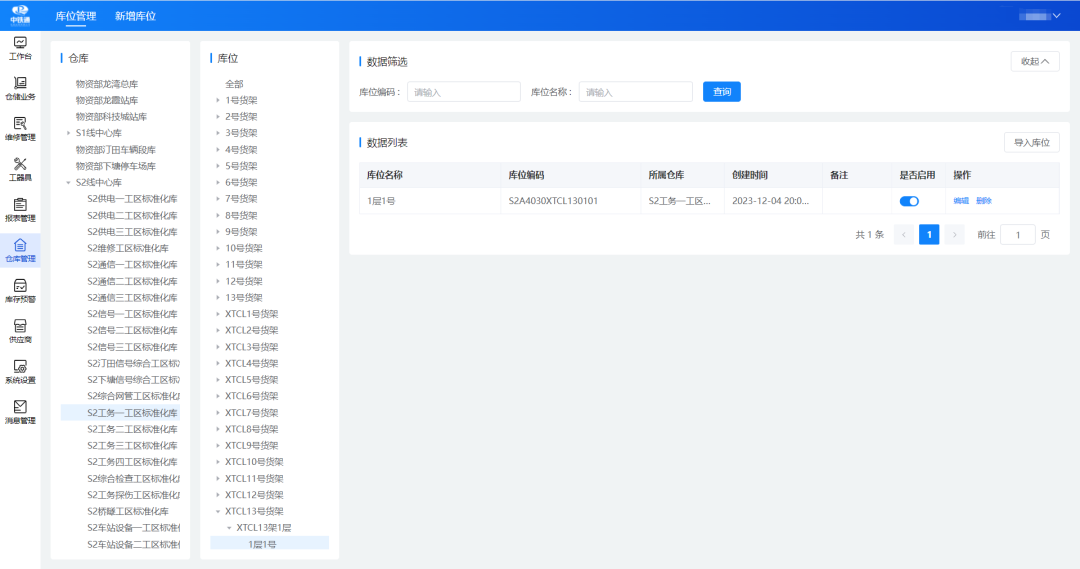Collapse the XTCL13架1层 node
Screen dimensions: 1080x569
229,528
